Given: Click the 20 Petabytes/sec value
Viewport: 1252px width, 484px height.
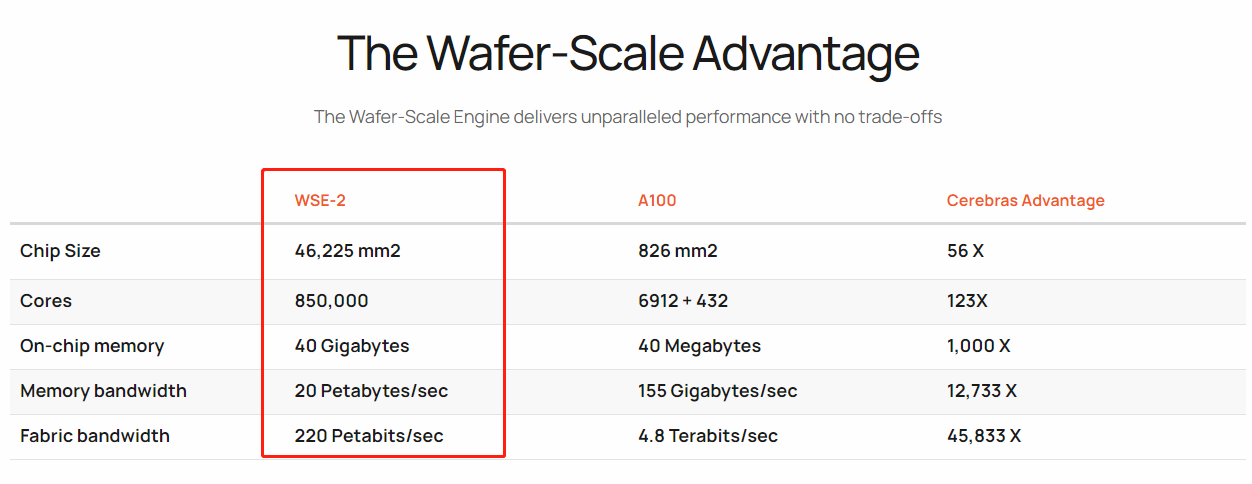Looking at the screenshot, I should pos(371,391).
